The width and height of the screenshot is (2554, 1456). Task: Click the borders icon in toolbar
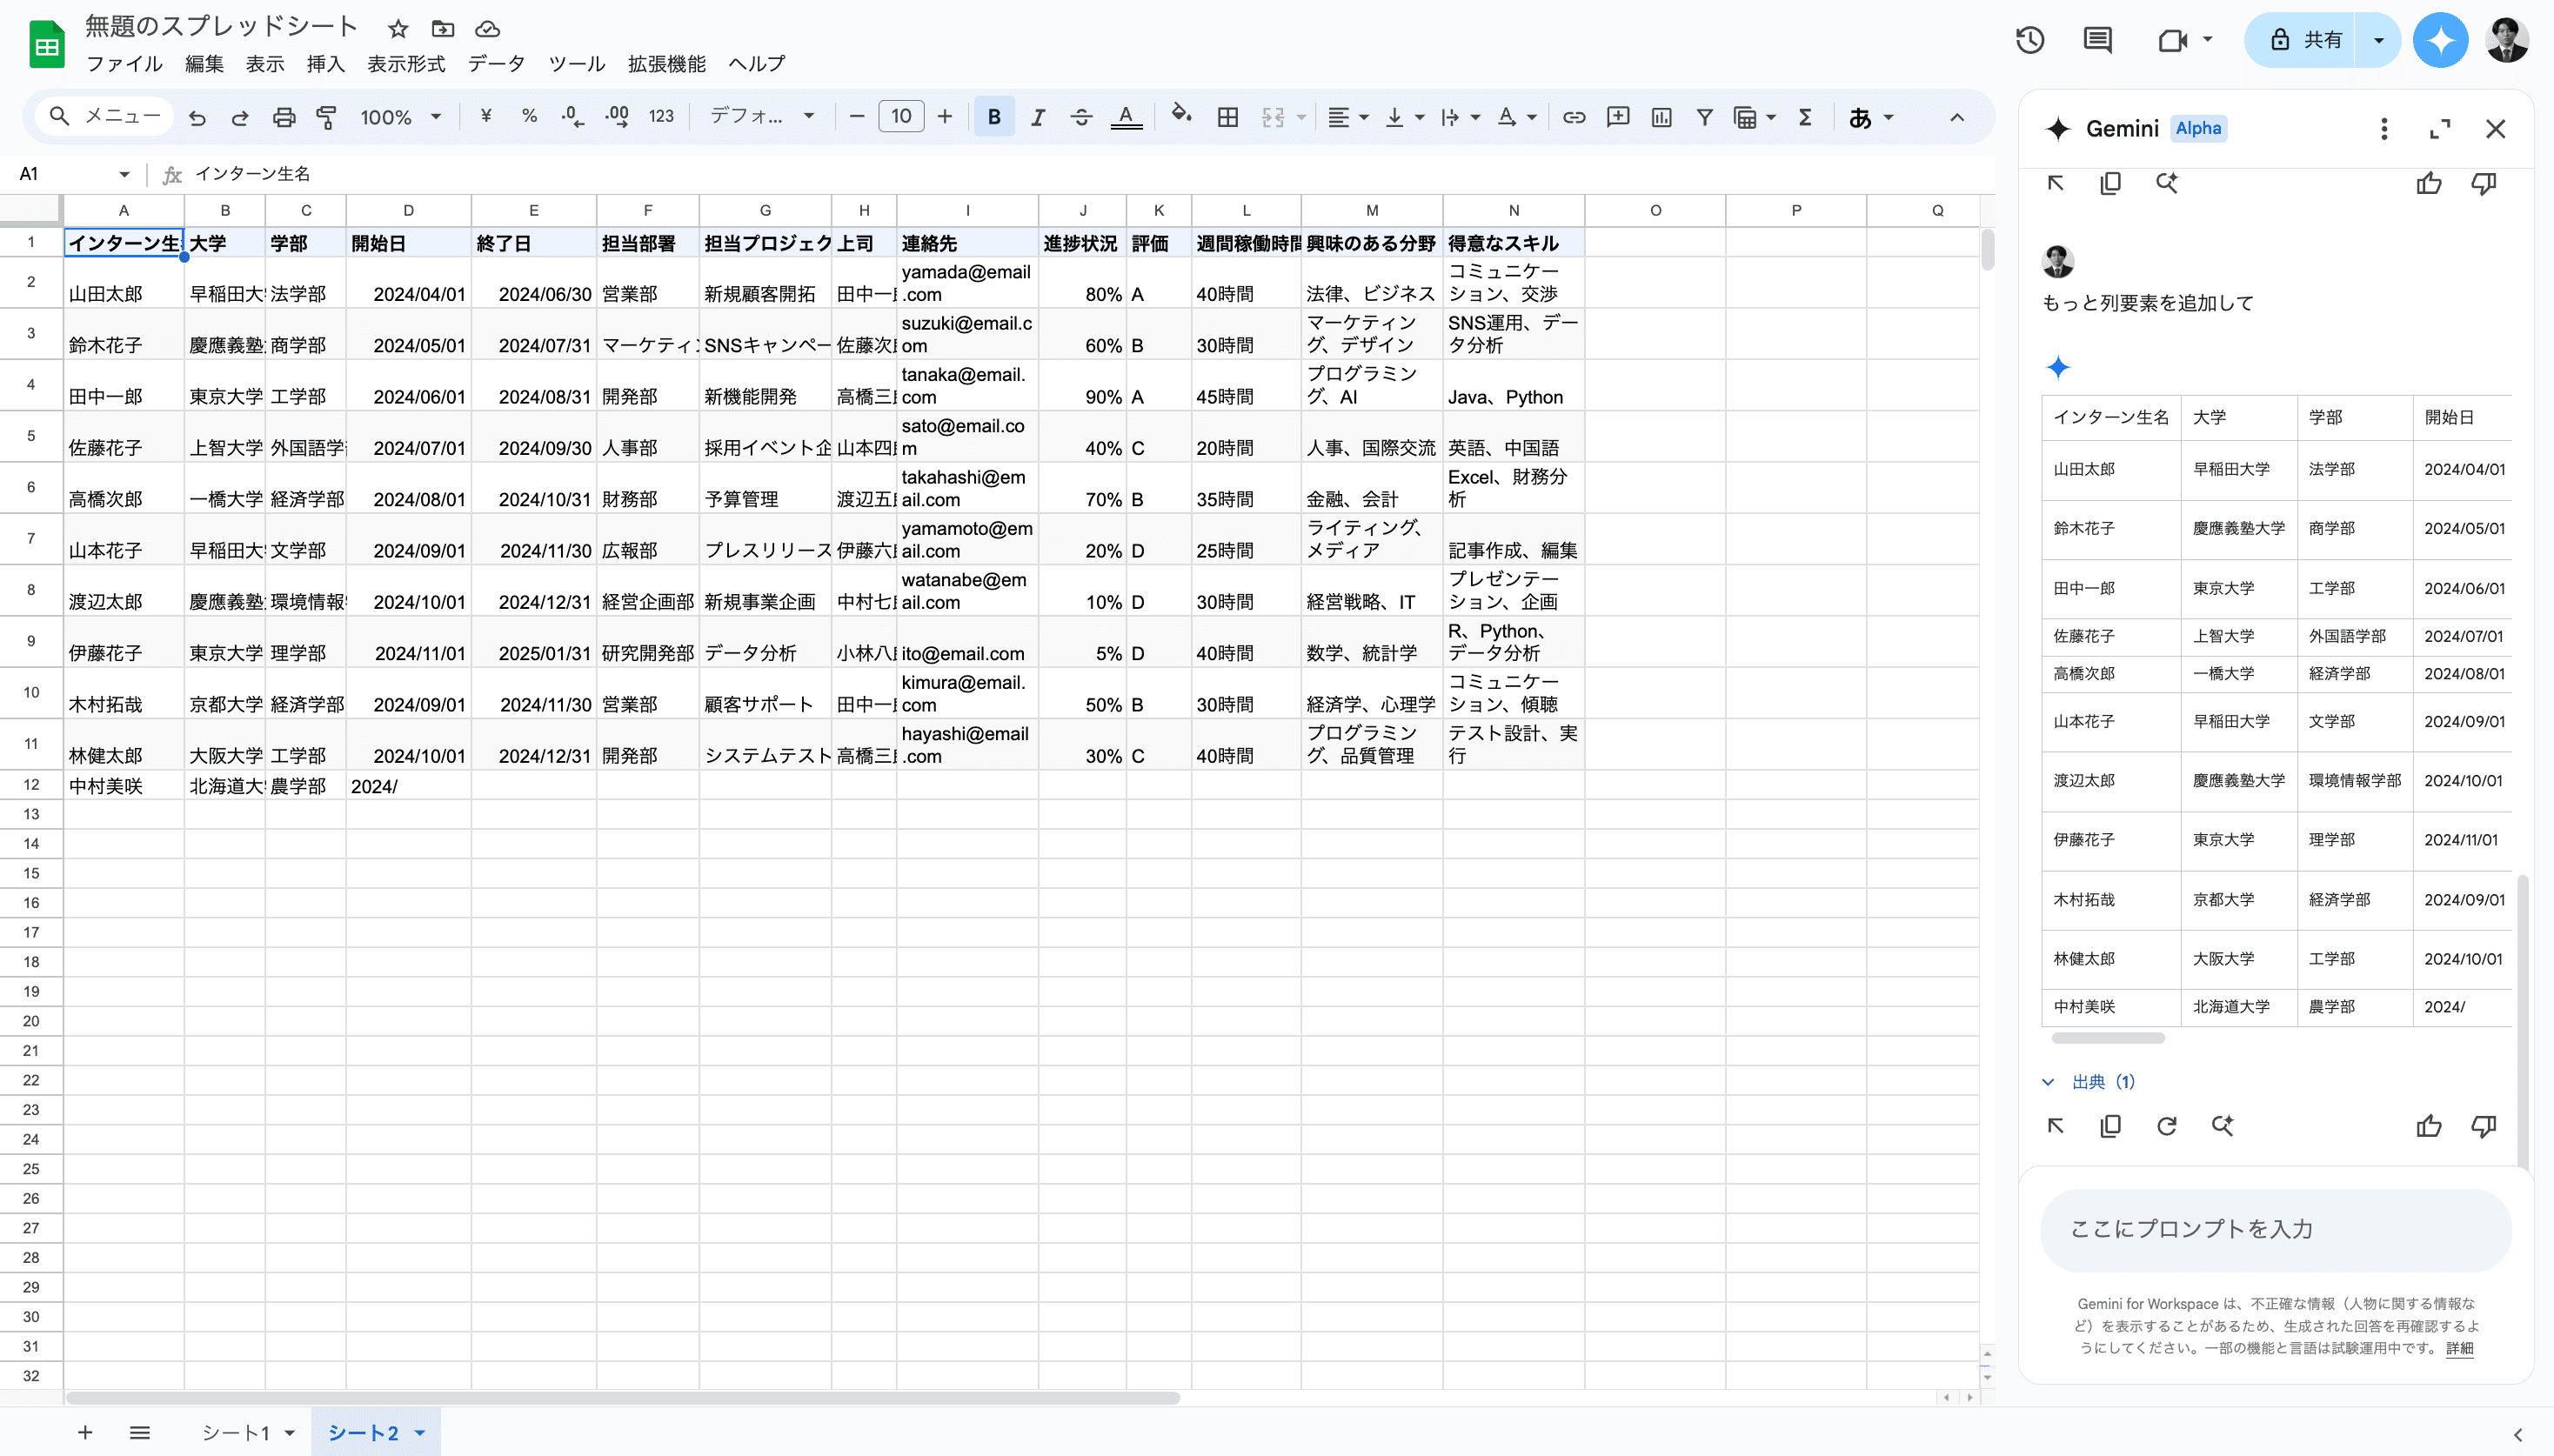pyautogui.click(x=1227, y=117)
